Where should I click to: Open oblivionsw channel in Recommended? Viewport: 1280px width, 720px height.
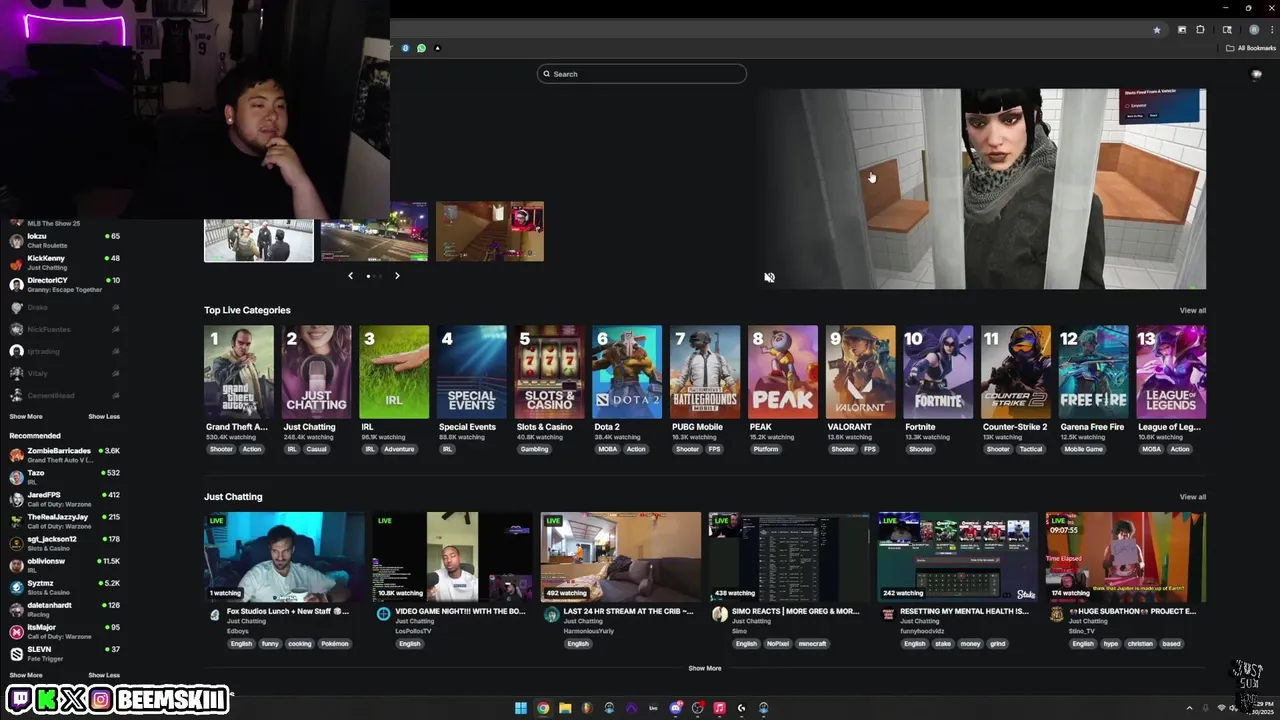click(x=64, y=565)
